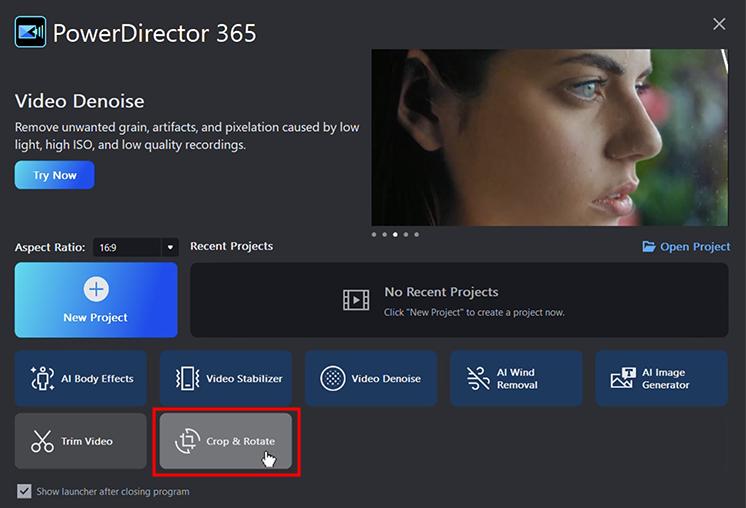Click the plus icon in New Project
The image size is (746, 508).
pos(96,289)
